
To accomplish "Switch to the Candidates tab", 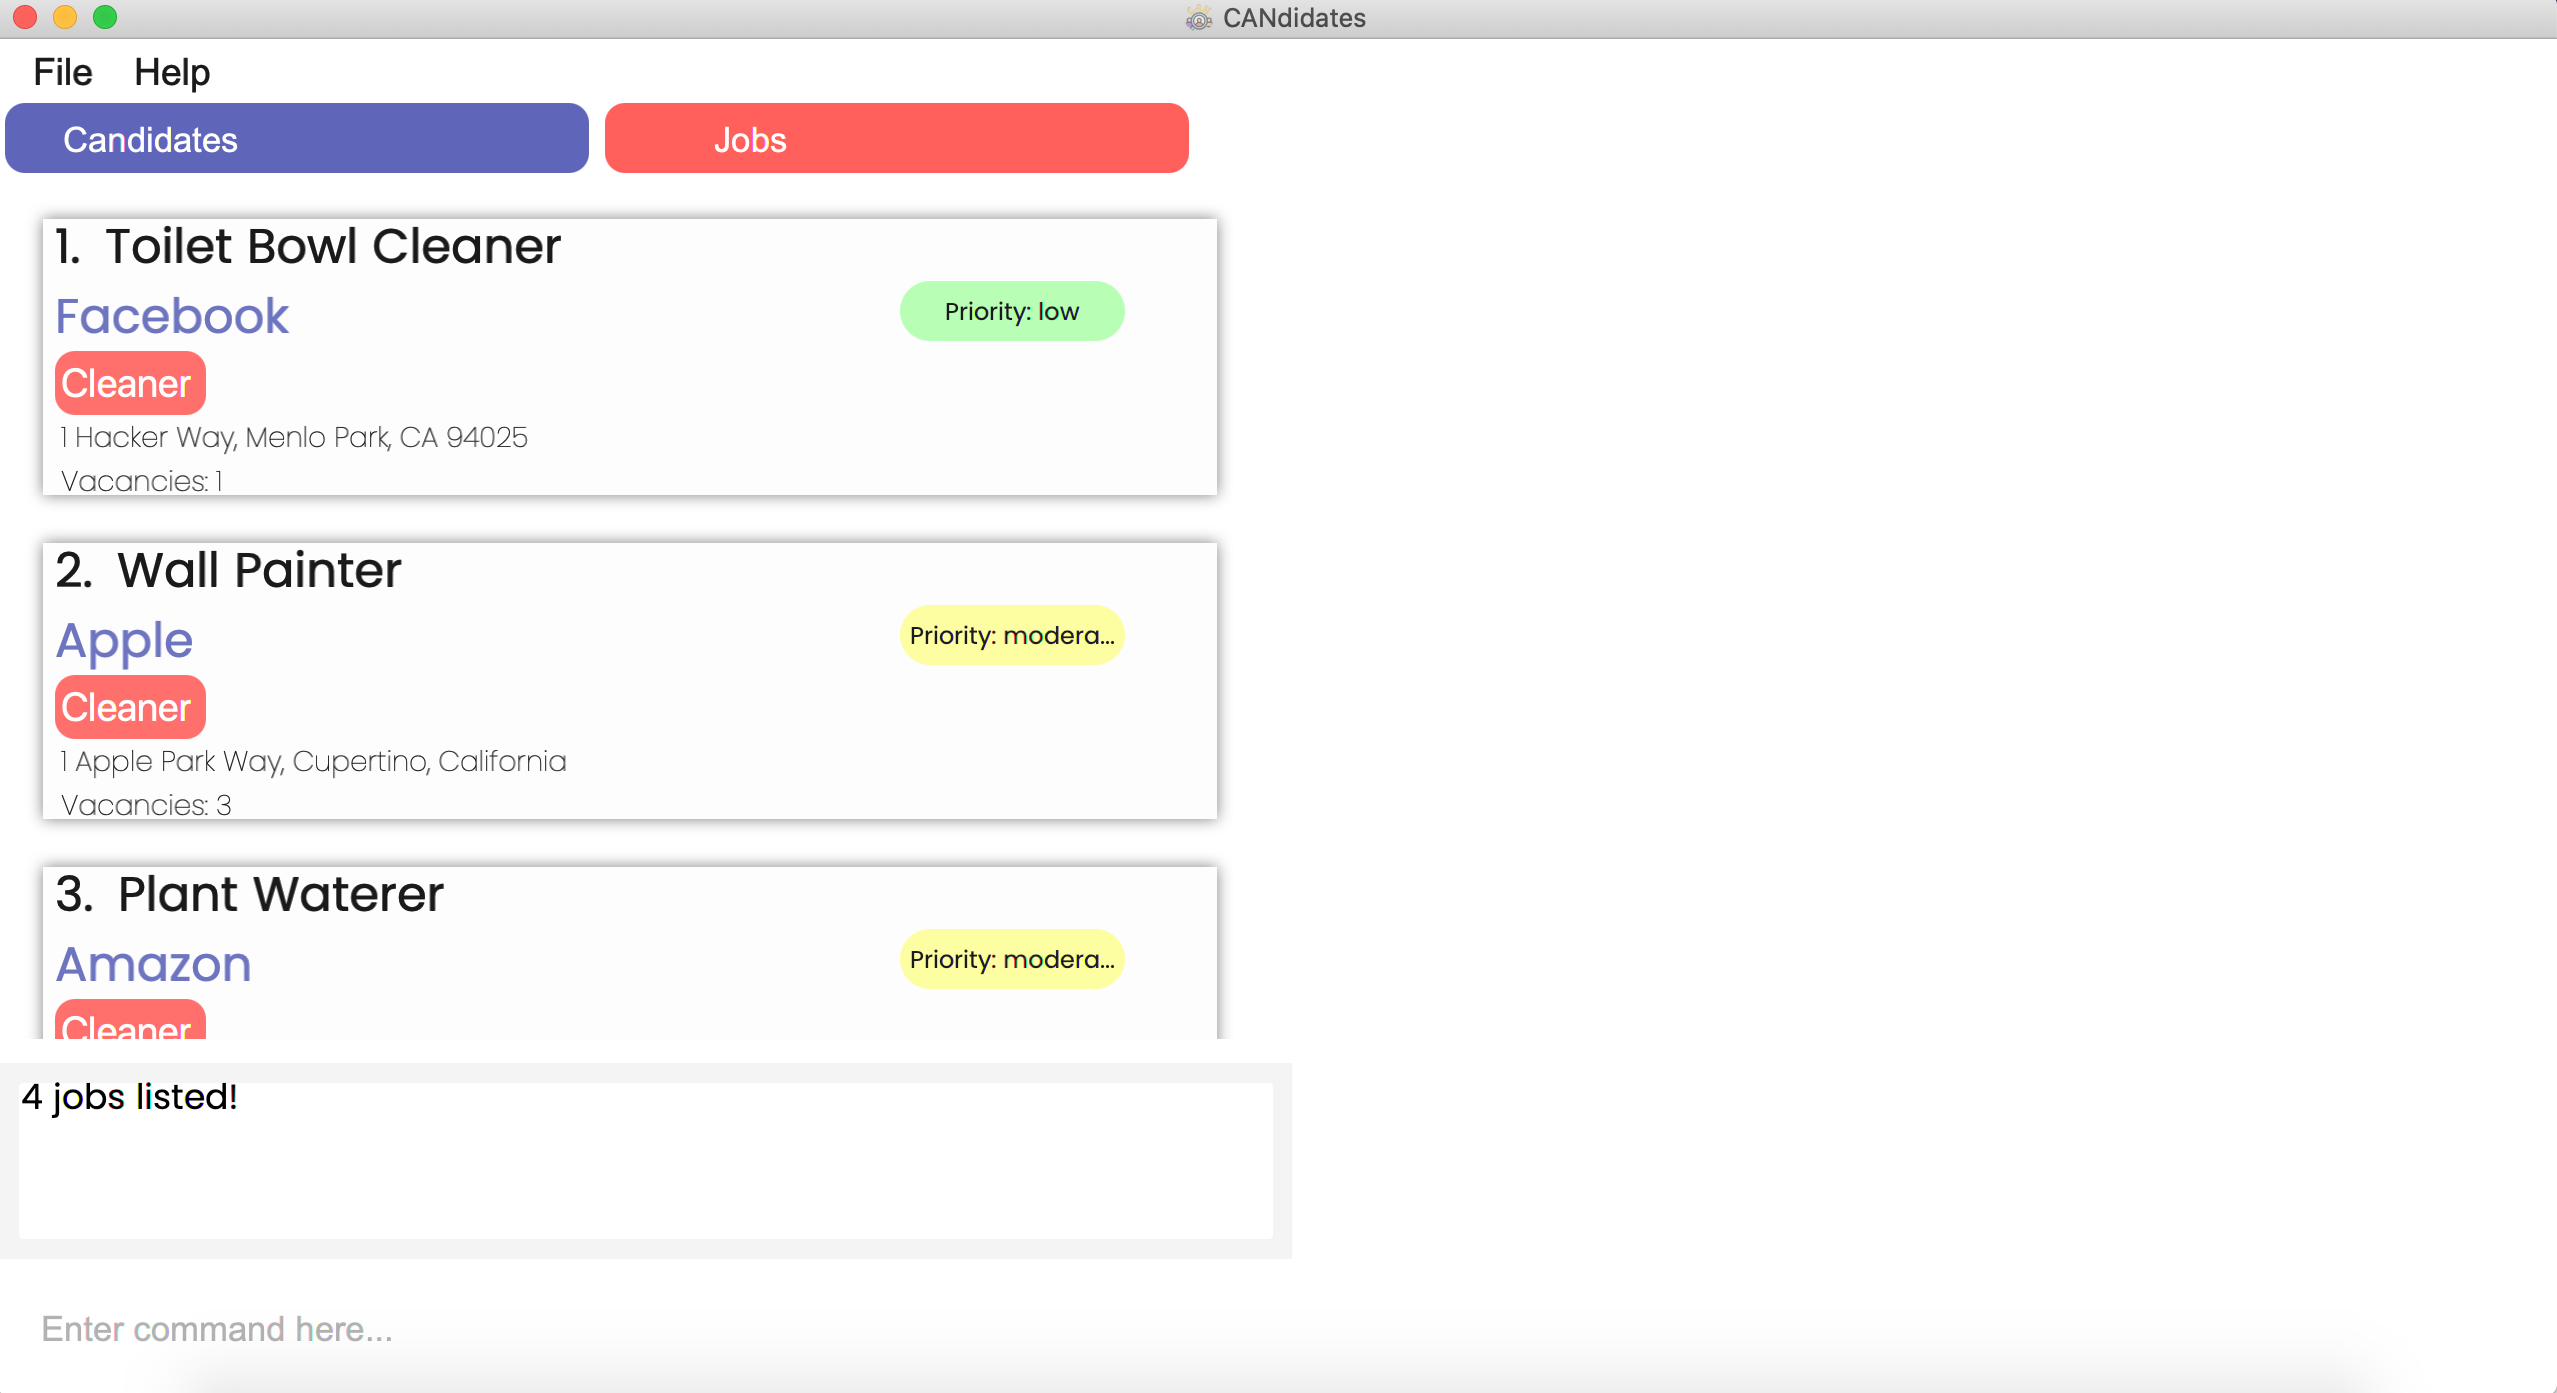I will coord(297,138).
